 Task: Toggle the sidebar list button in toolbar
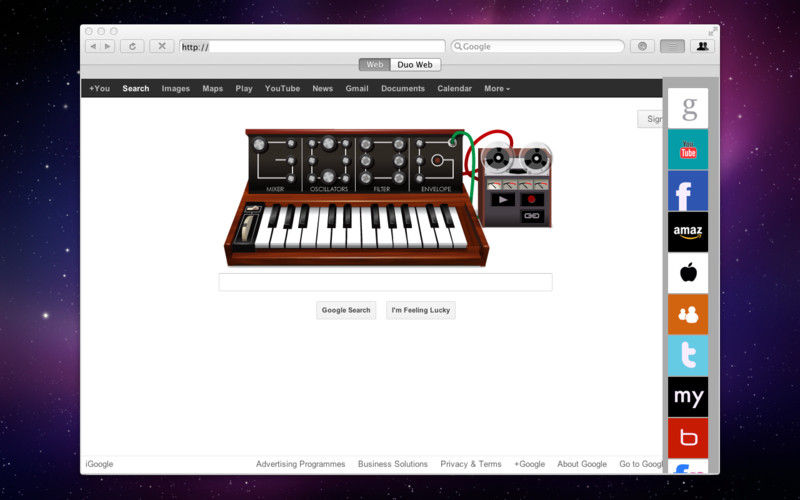click(672, 46)
